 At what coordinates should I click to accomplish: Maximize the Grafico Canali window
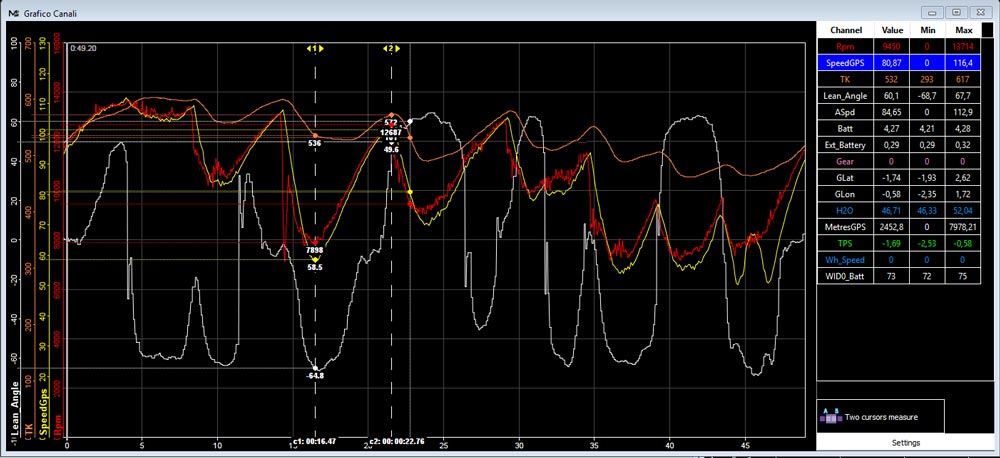coord(956,12)
